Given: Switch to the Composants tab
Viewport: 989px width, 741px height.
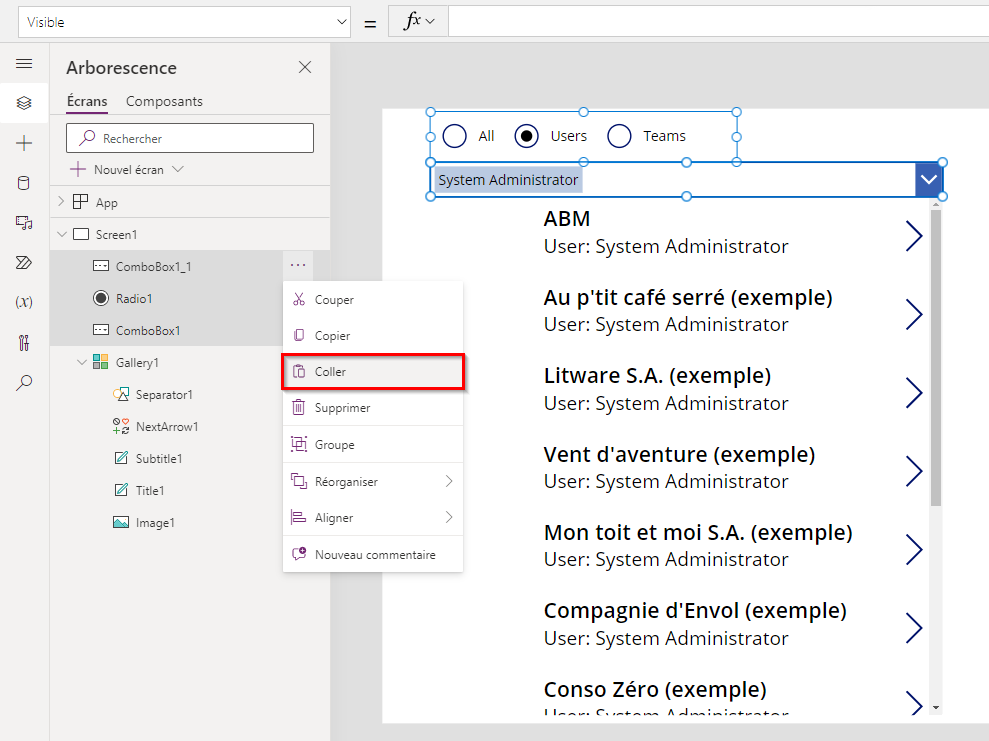Looking at the screenshot, I should pos(164,101).
